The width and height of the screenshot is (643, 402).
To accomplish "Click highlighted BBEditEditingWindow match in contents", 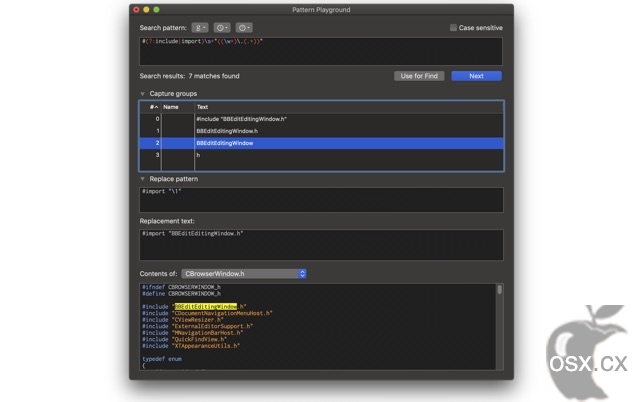I will pos(206,306).
